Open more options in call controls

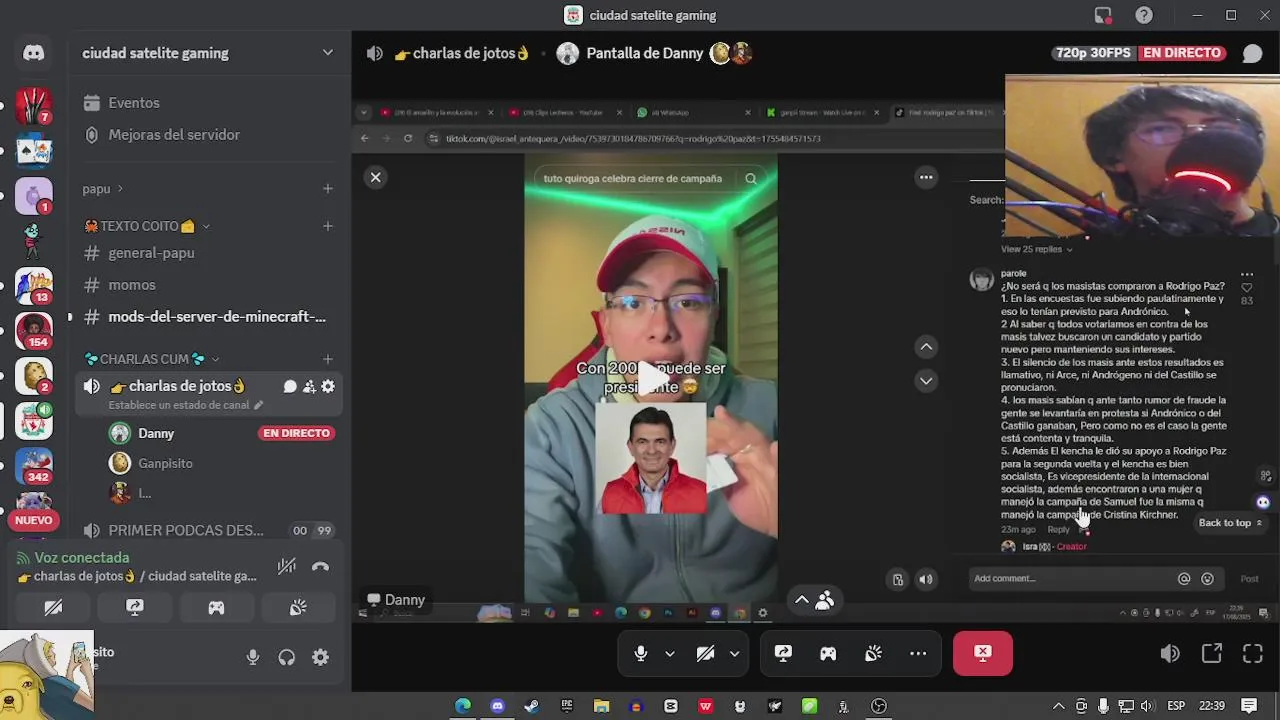[918, 653]
